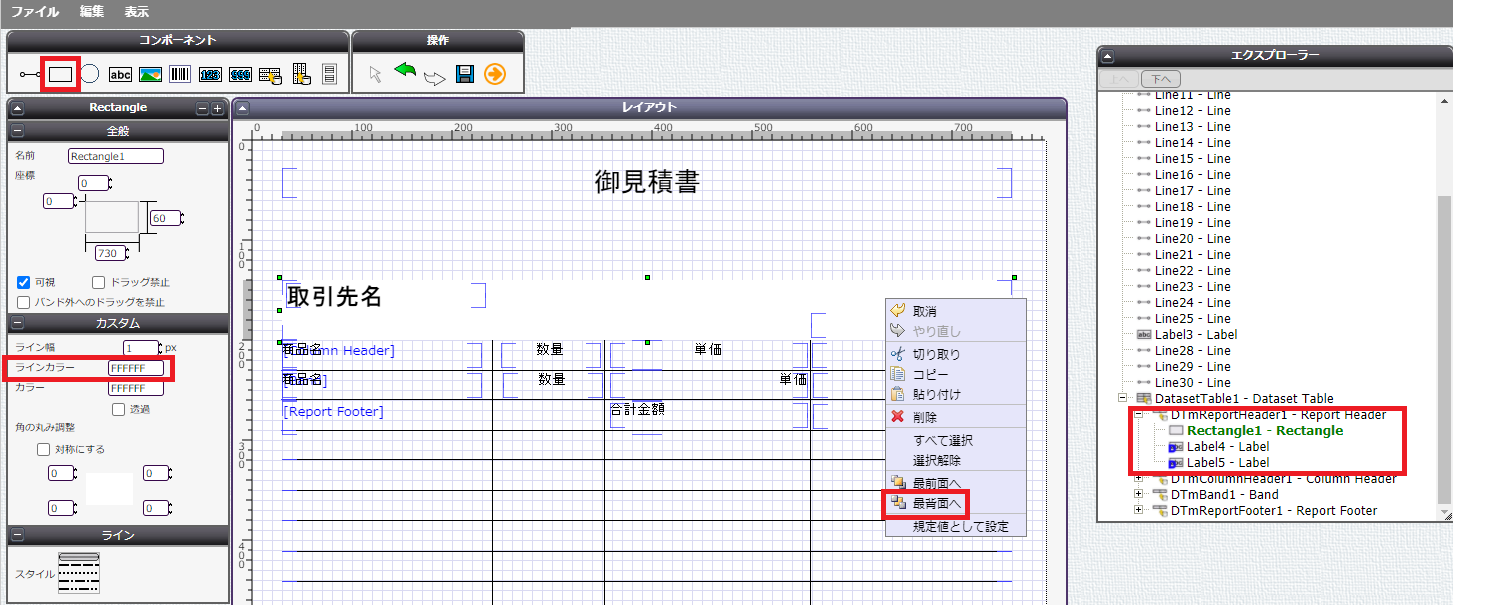Image resolution: width=1496 pixels, height=606 pixels.
Task: Collapse the DatasetTable1 tree node
Action: [1123, 398]
